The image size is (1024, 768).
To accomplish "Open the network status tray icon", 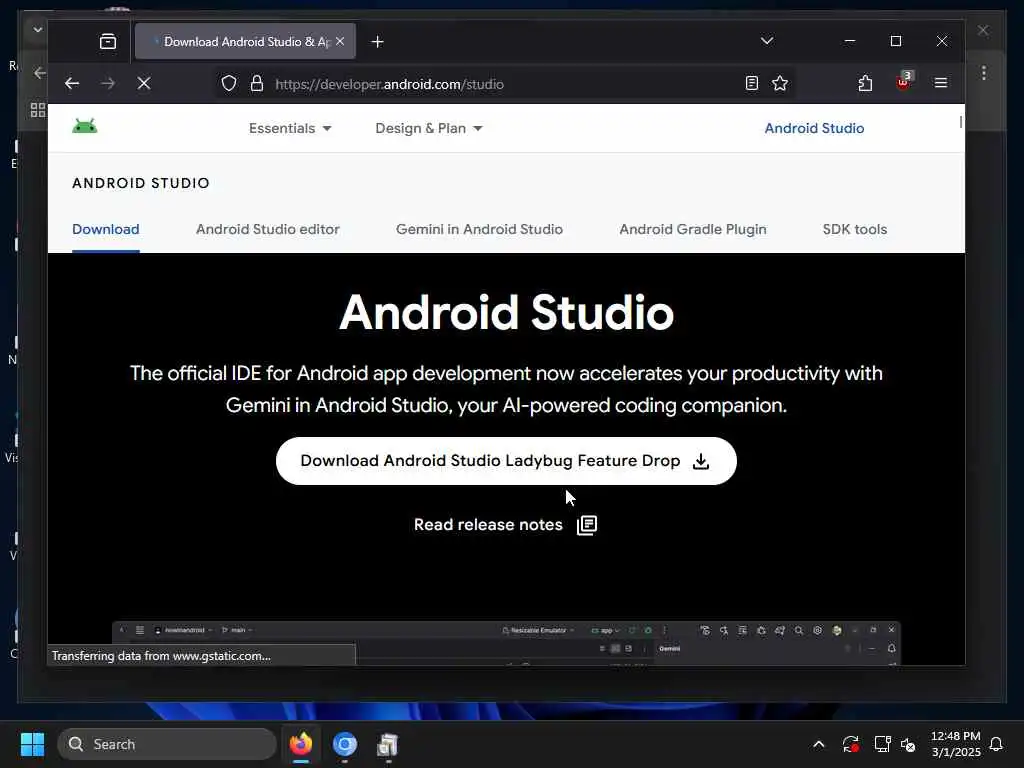I will [882, 744].
